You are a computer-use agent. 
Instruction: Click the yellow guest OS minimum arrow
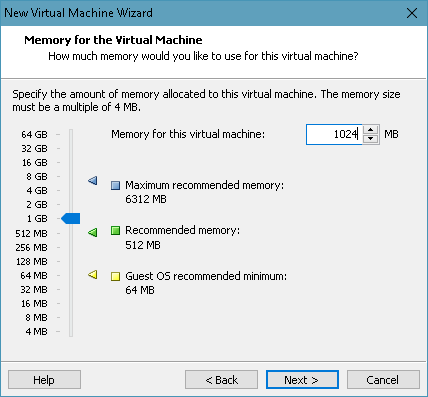[x=93, y=275]
